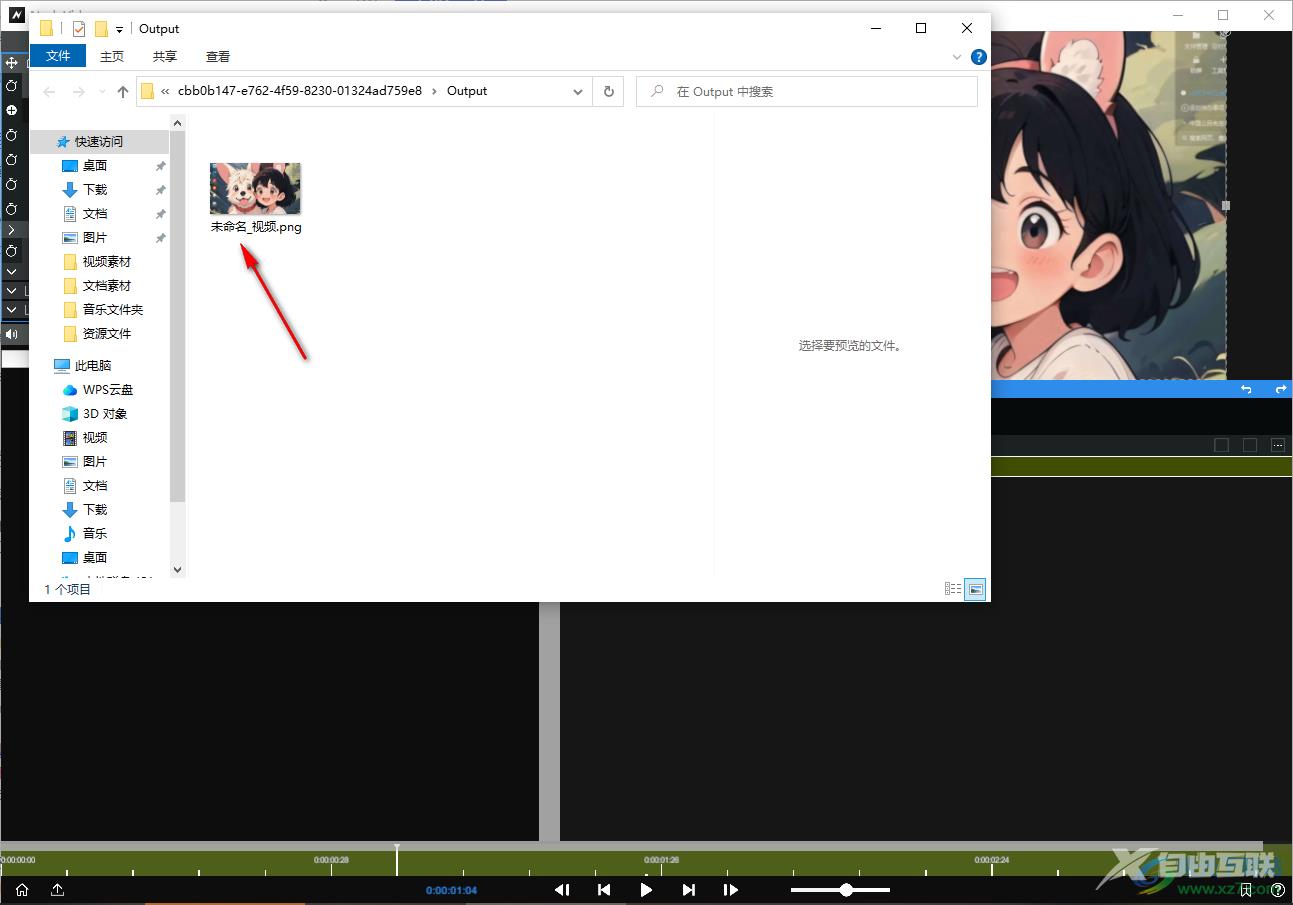Viewport: 1293px width, 905px height.
Task: Open pinned 图片 under quick access
Action: pos(95,238)
